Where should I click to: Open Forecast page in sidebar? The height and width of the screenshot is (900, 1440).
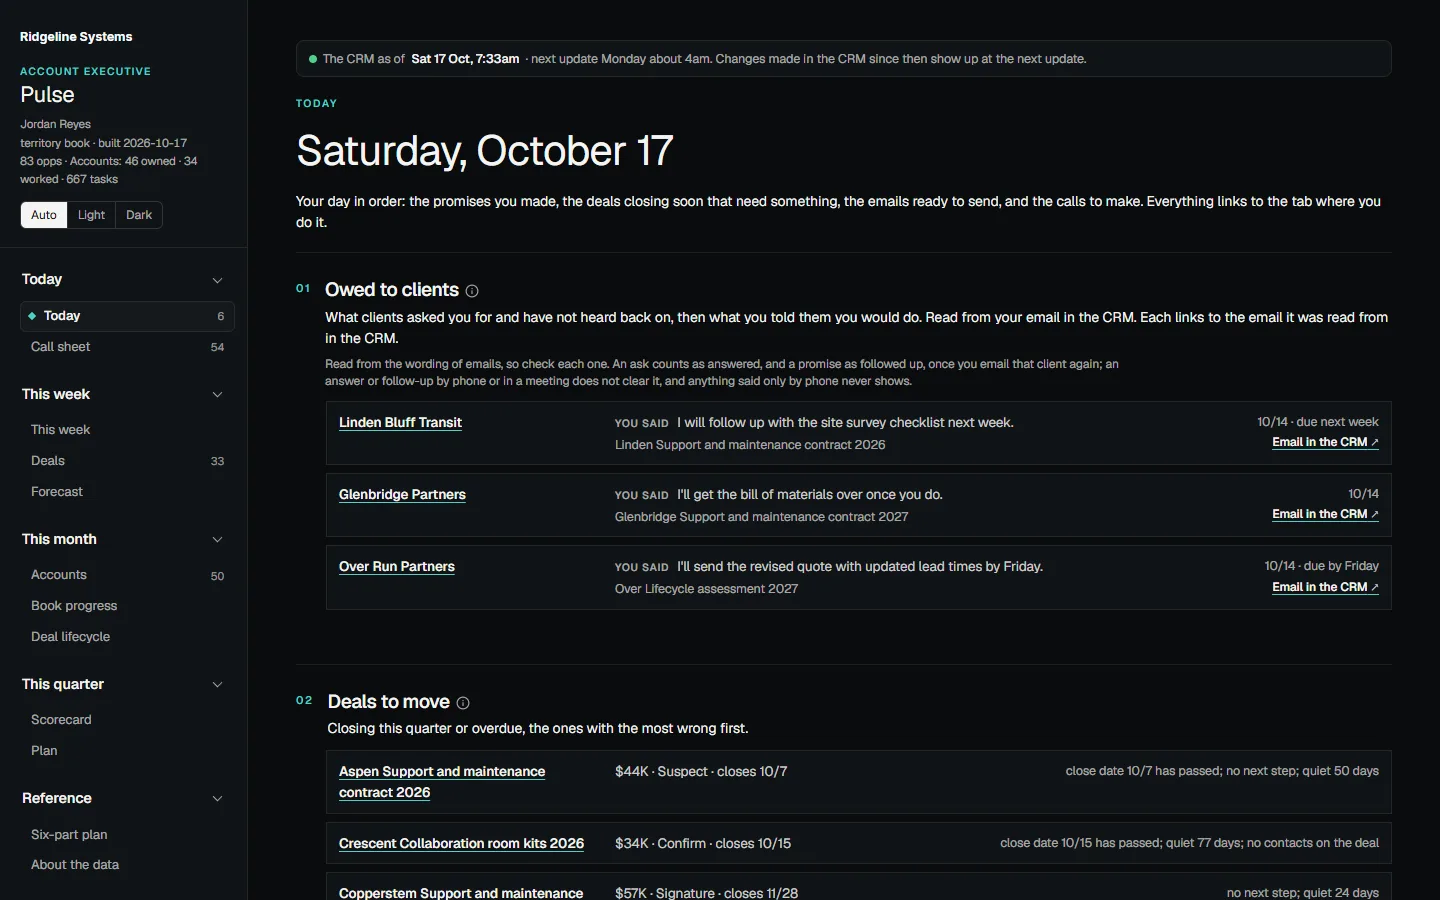pyautogui.click(x=127, y=492)
